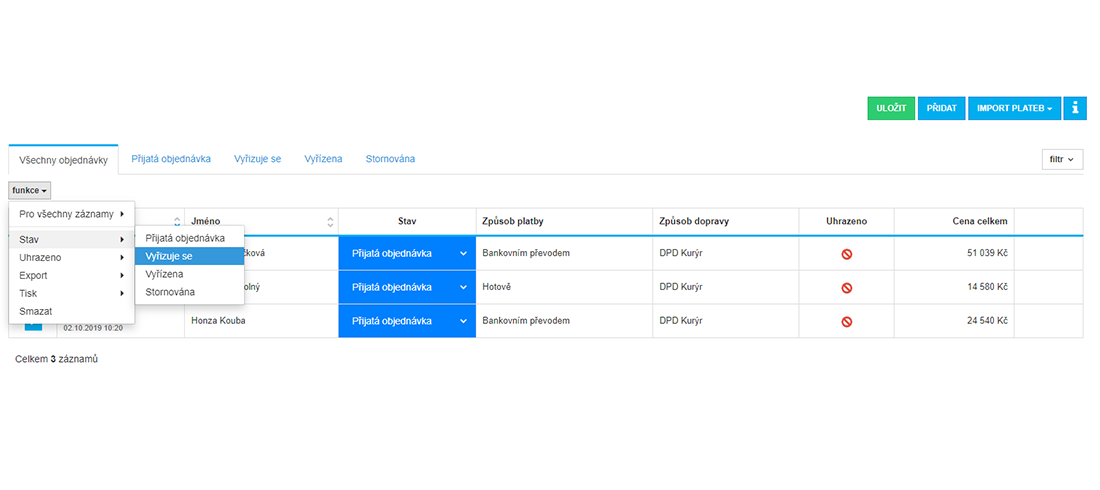Switch to Vyřízena tab
This screenshot has height=490, width=1100.
pos(323,159)
